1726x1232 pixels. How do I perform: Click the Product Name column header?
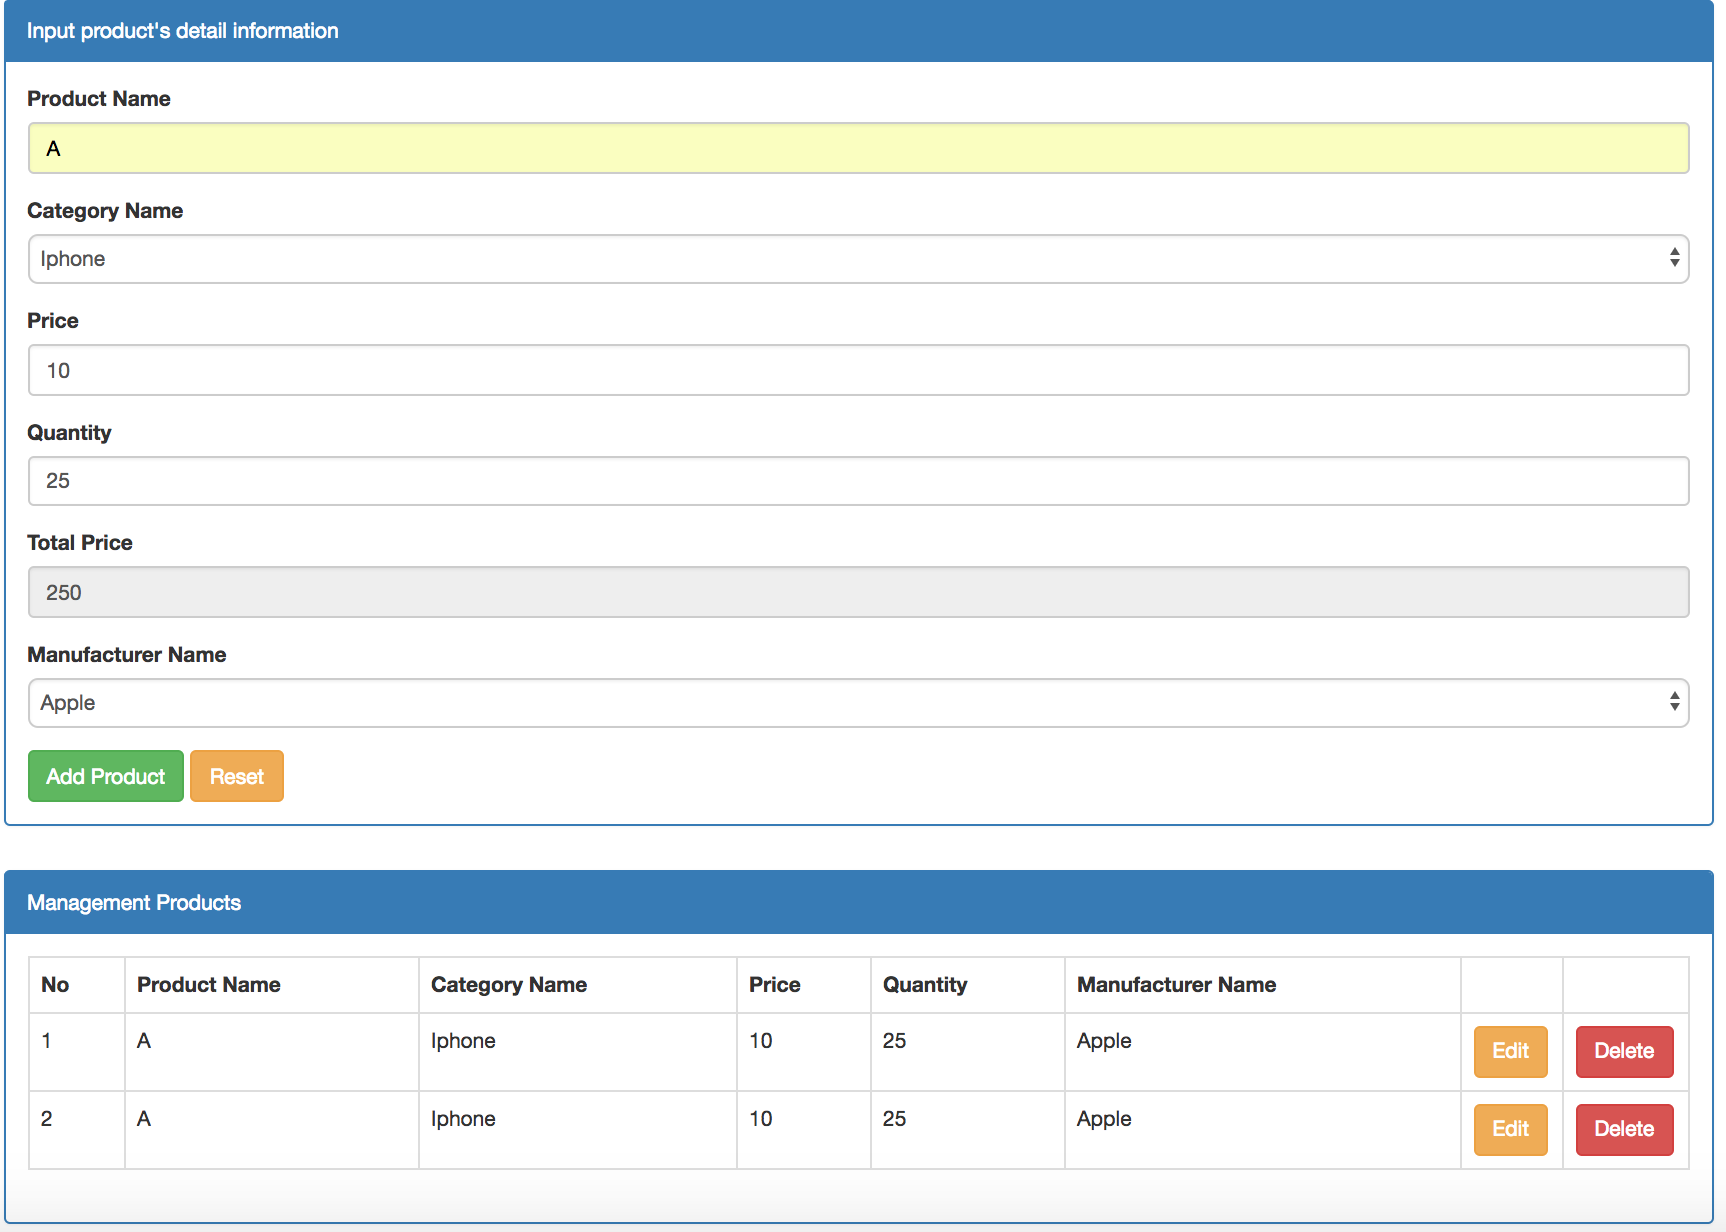[x=208, y=985]
